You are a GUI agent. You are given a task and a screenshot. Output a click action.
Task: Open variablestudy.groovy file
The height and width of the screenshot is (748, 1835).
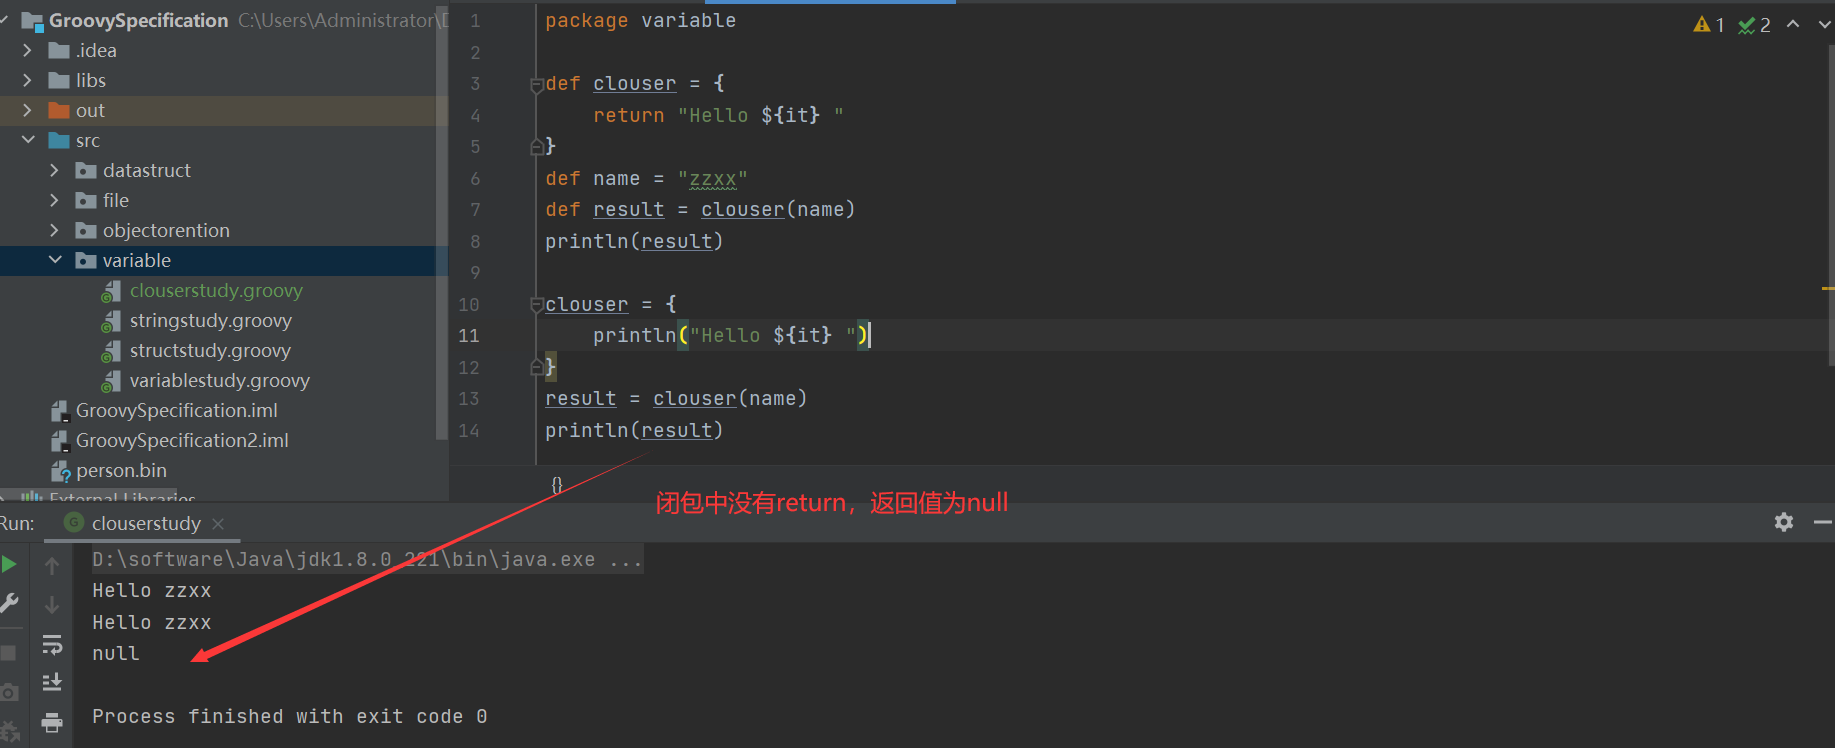tap(219, 381)
